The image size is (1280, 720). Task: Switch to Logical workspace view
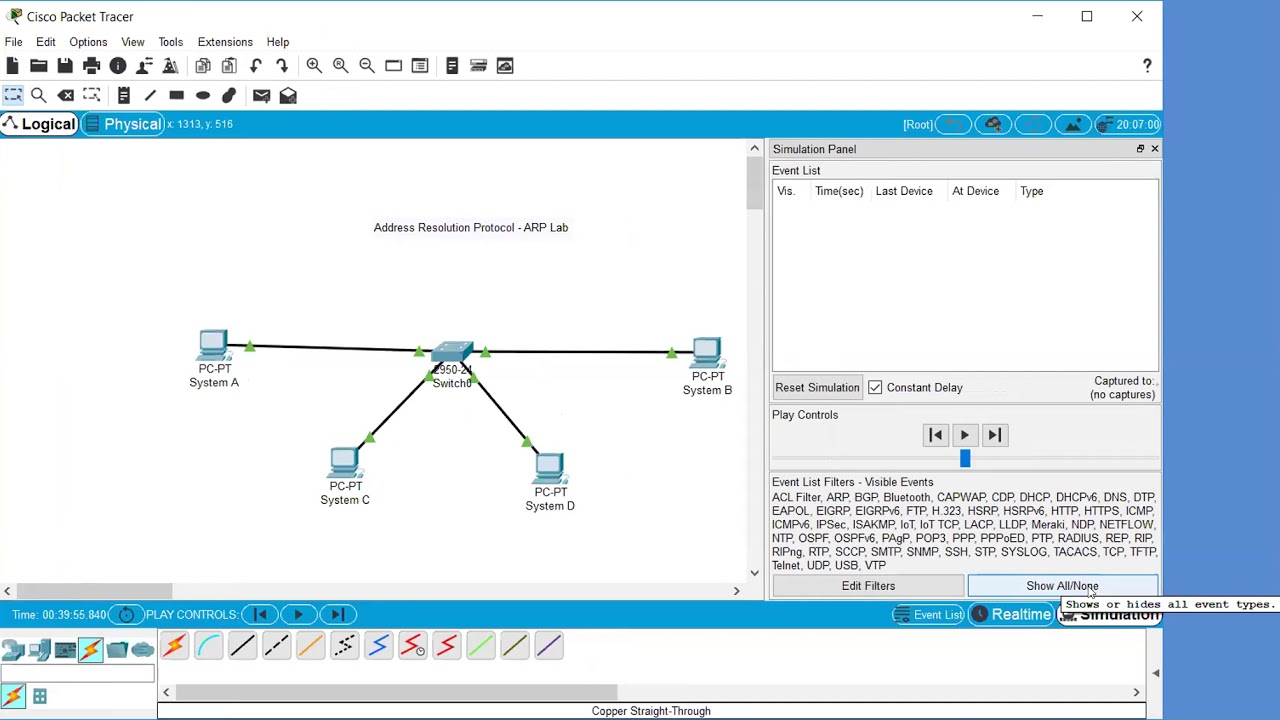coord(39,124)
